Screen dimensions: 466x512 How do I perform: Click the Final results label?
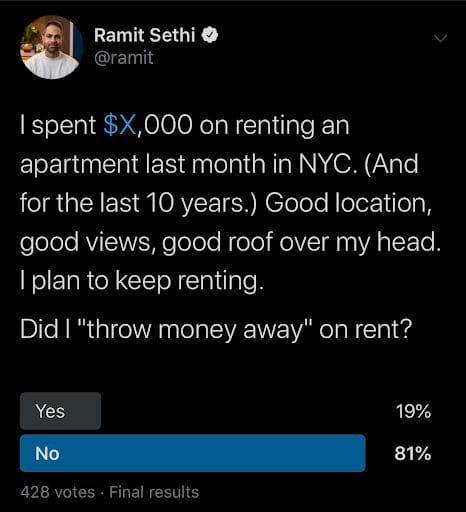154,492
